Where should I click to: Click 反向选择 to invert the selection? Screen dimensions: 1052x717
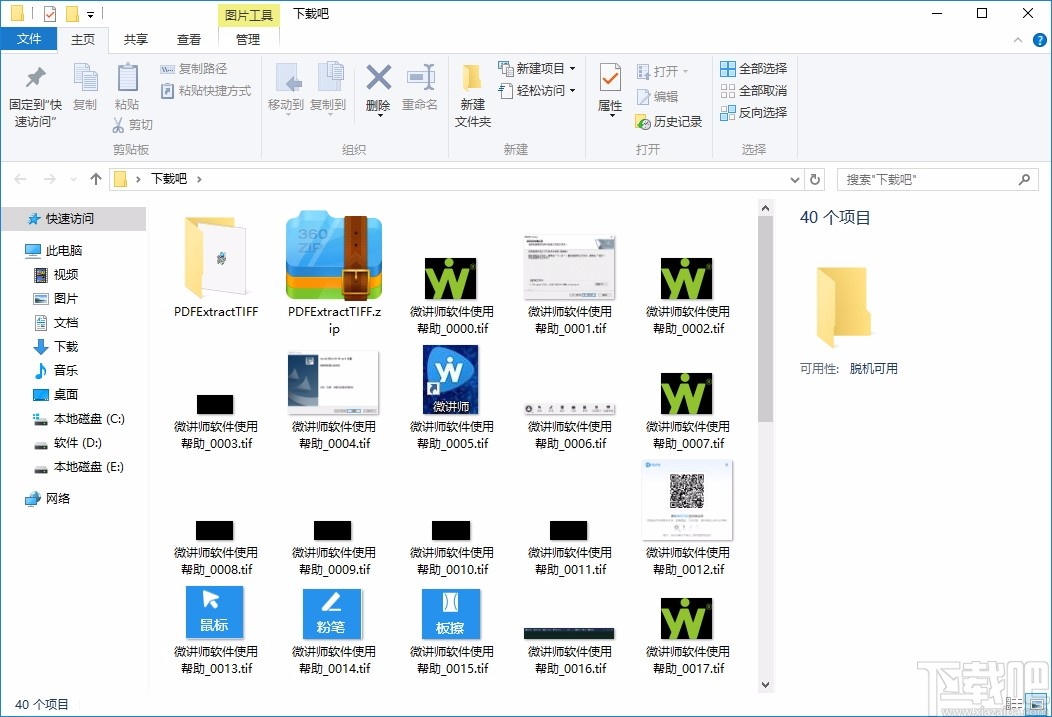point(752,112)
